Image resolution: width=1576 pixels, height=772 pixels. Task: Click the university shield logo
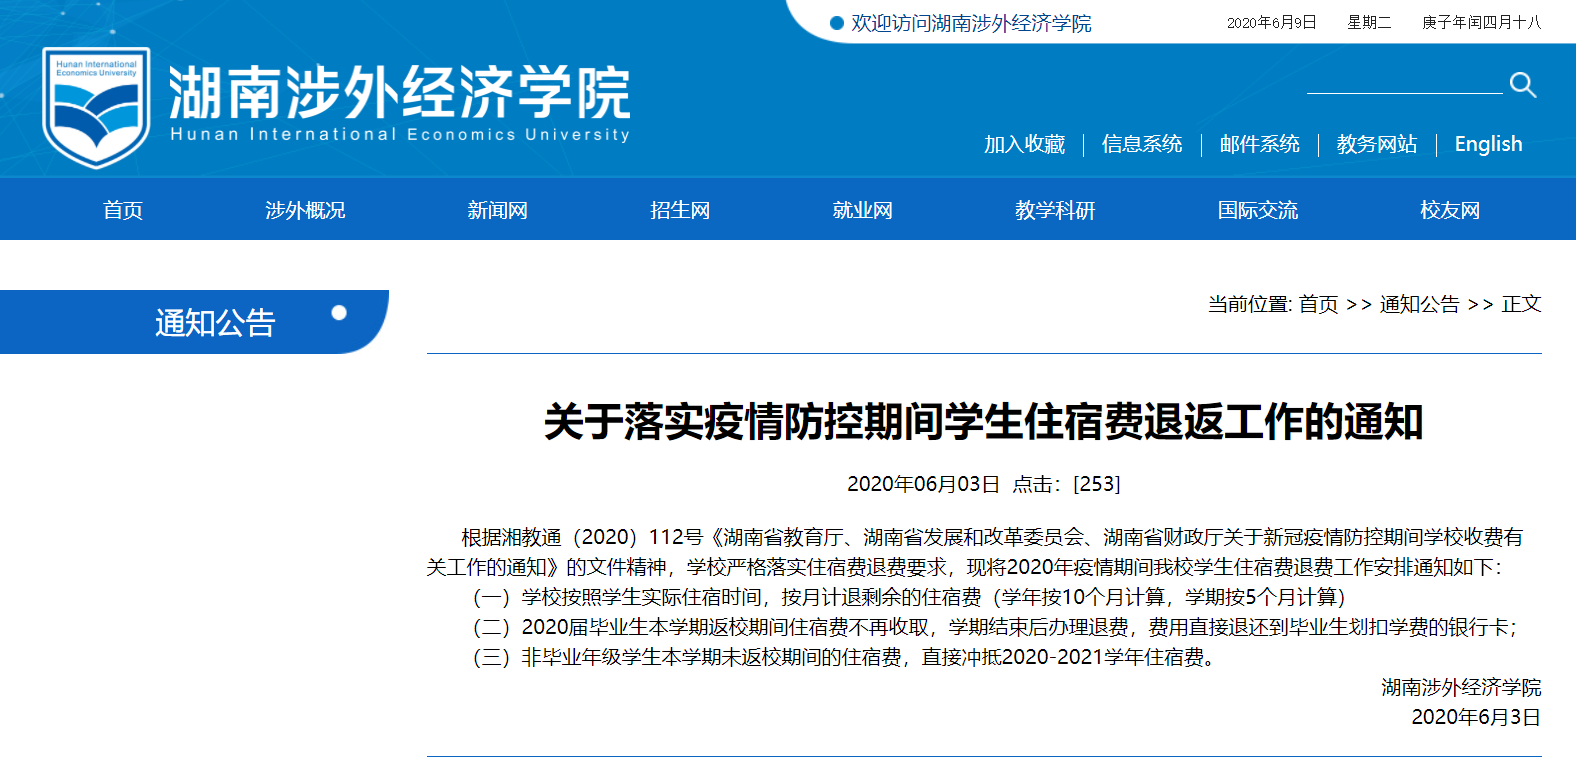click(x=96, y=107)
